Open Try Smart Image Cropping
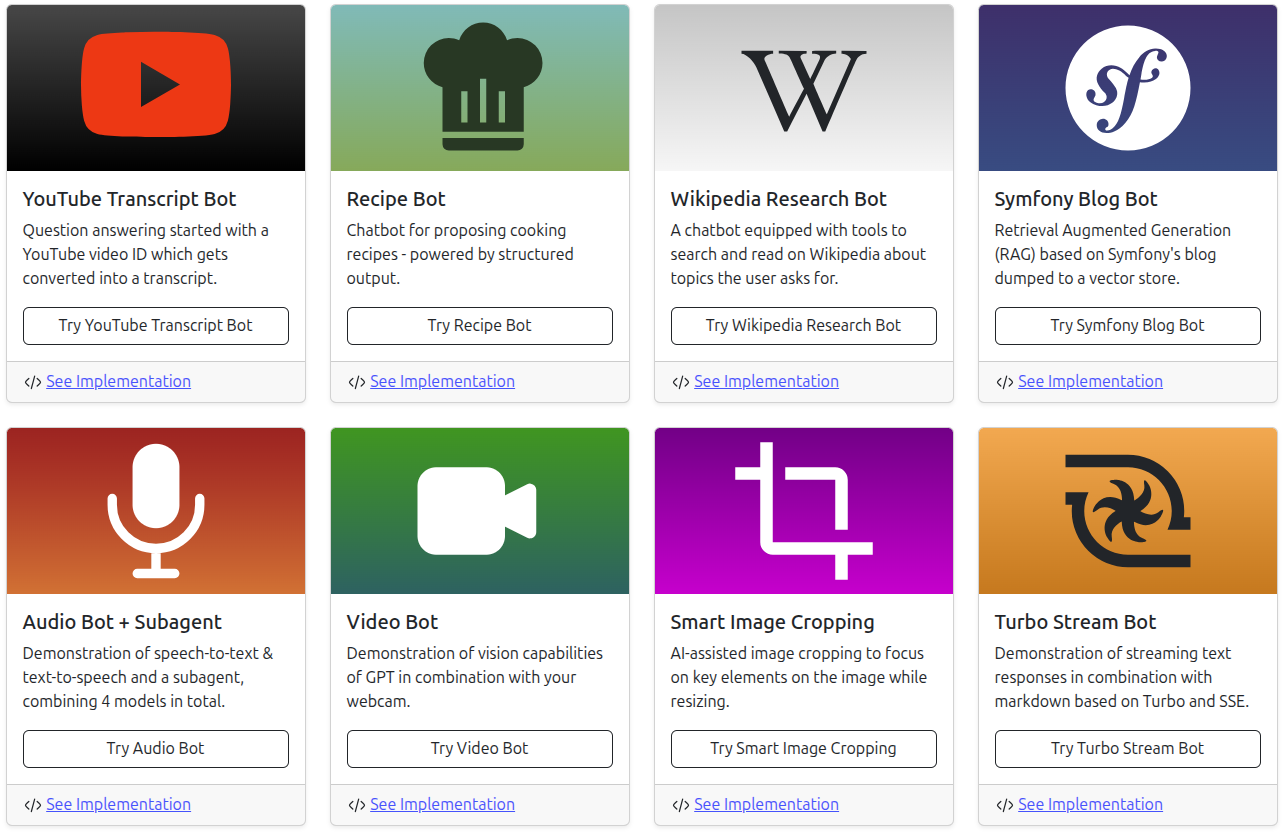This screenshot has width=1283, height=832. (804, 749)
